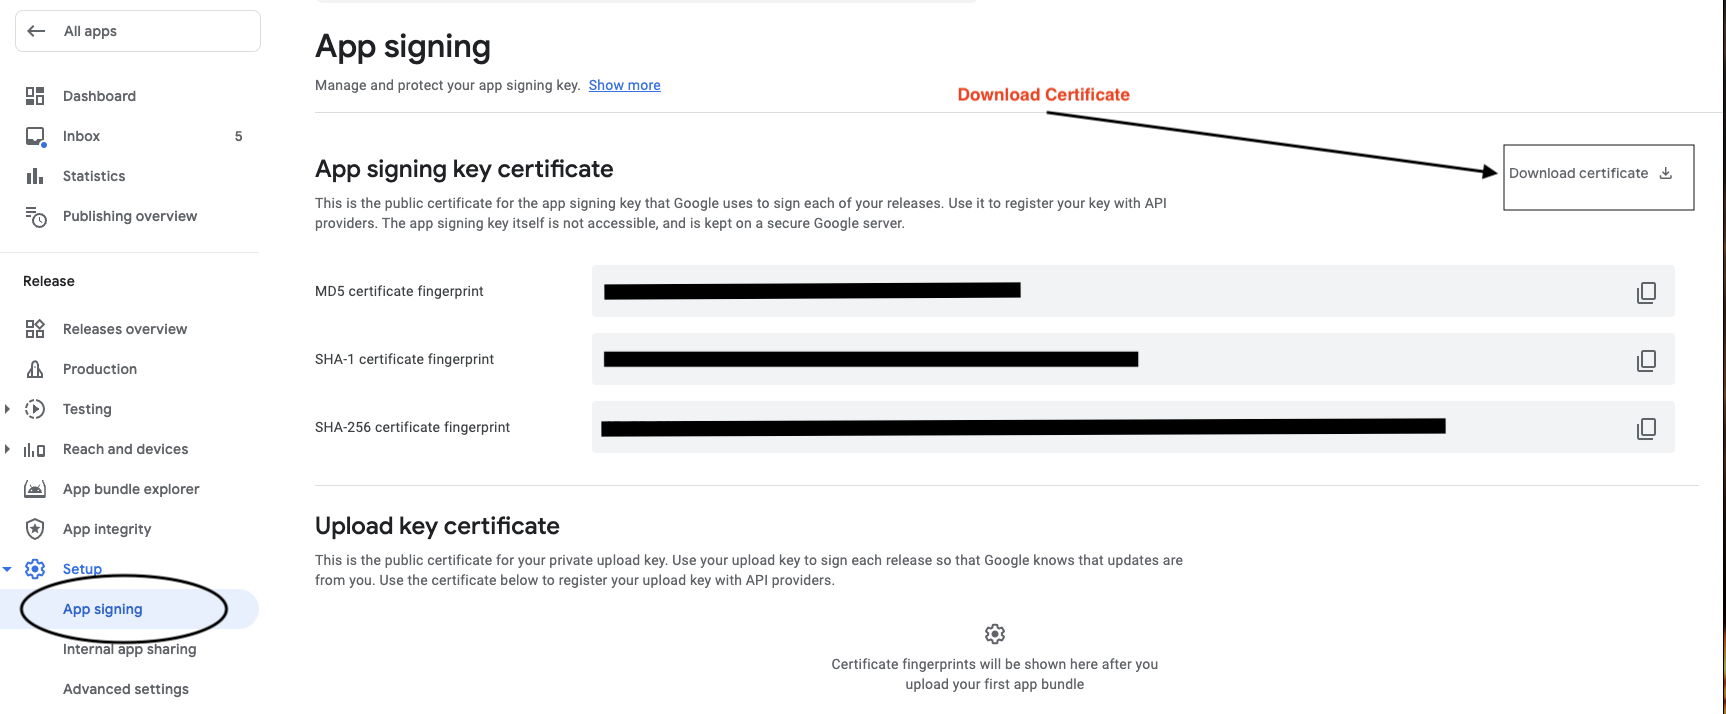This screenshot has height=714, width=1726.
Task: Select Internal app sharing menu item
Action: (x=129, y=649)
